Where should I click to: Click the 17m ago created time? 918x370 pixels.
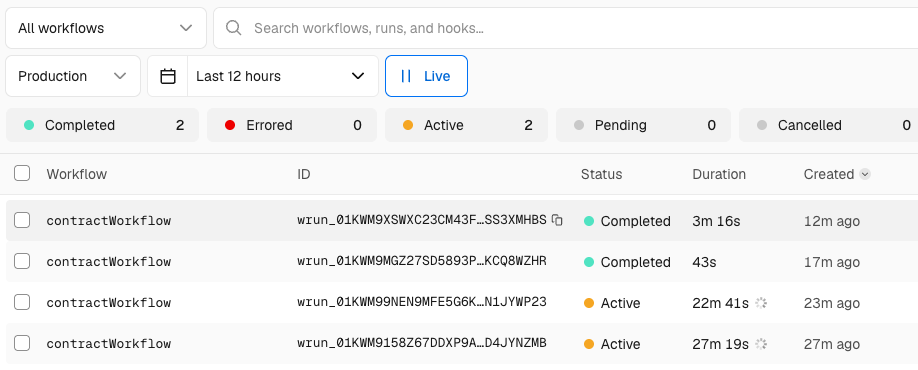click(x=831, y=262)
